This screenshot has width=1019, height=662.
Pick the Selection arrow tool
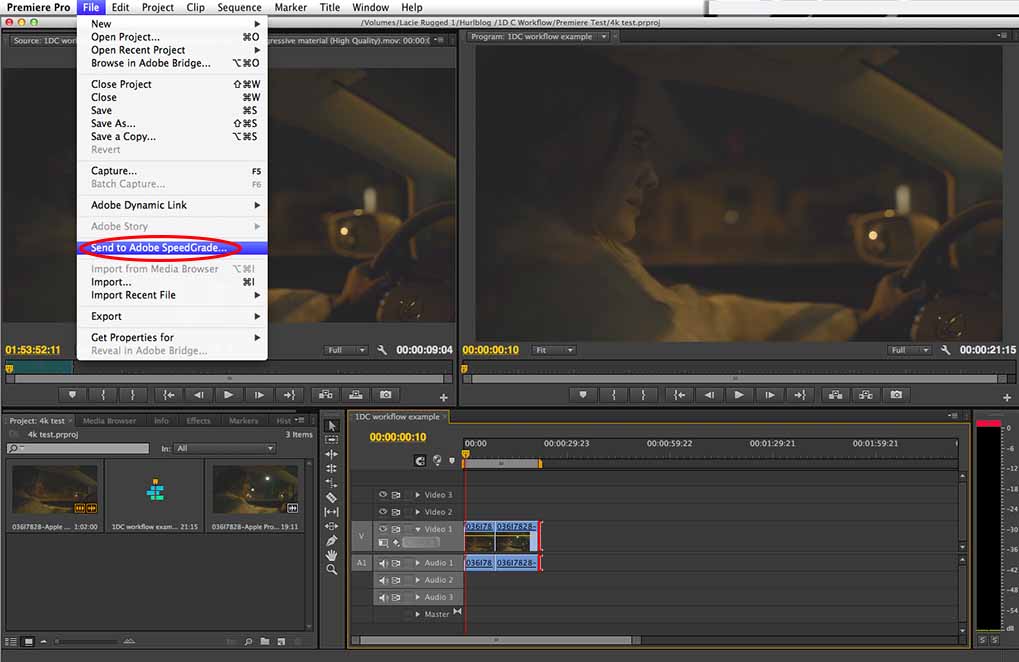[332, 426]
